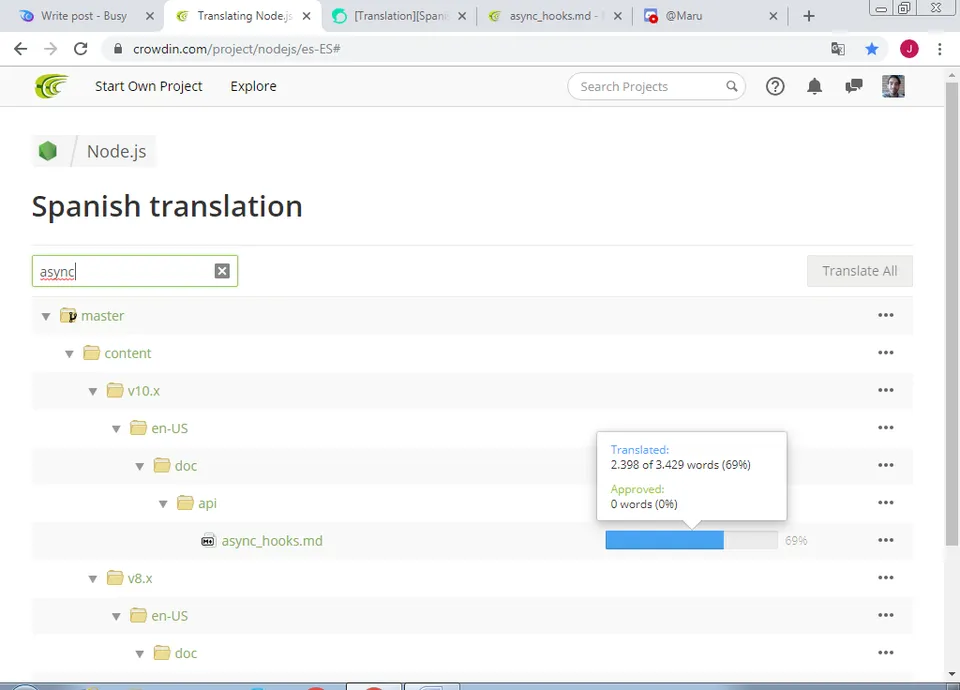Open the async_hooks.md file link
The height and width of the screenshot is (690, 960).
tap(272, 541)
